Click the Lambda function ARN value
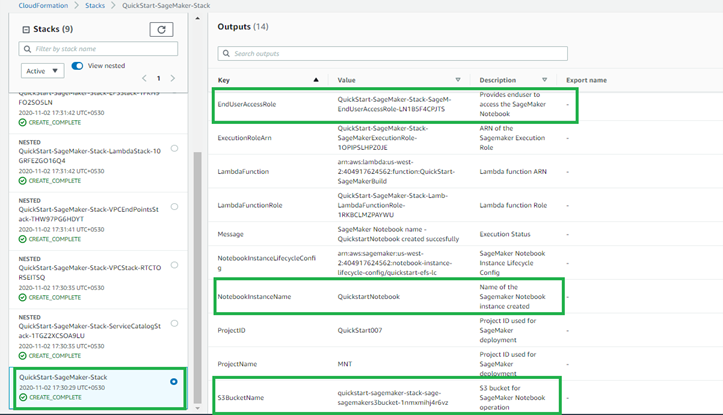 tap(396, 172)
